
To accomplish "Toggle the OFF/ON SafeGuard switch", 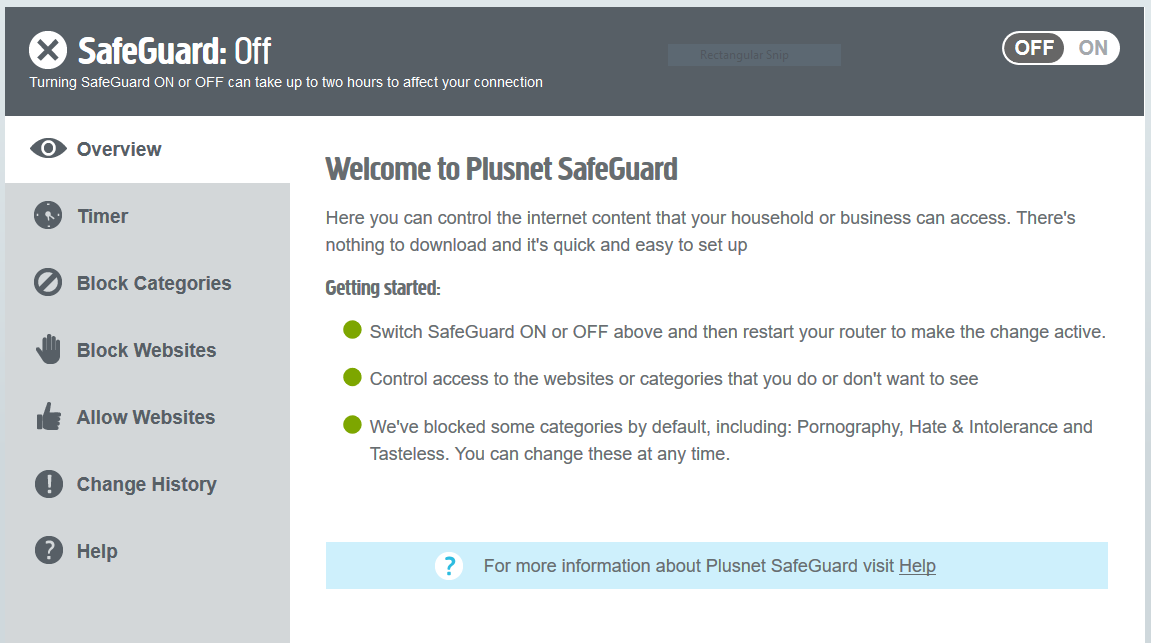I will click(x=1060, y=47).
